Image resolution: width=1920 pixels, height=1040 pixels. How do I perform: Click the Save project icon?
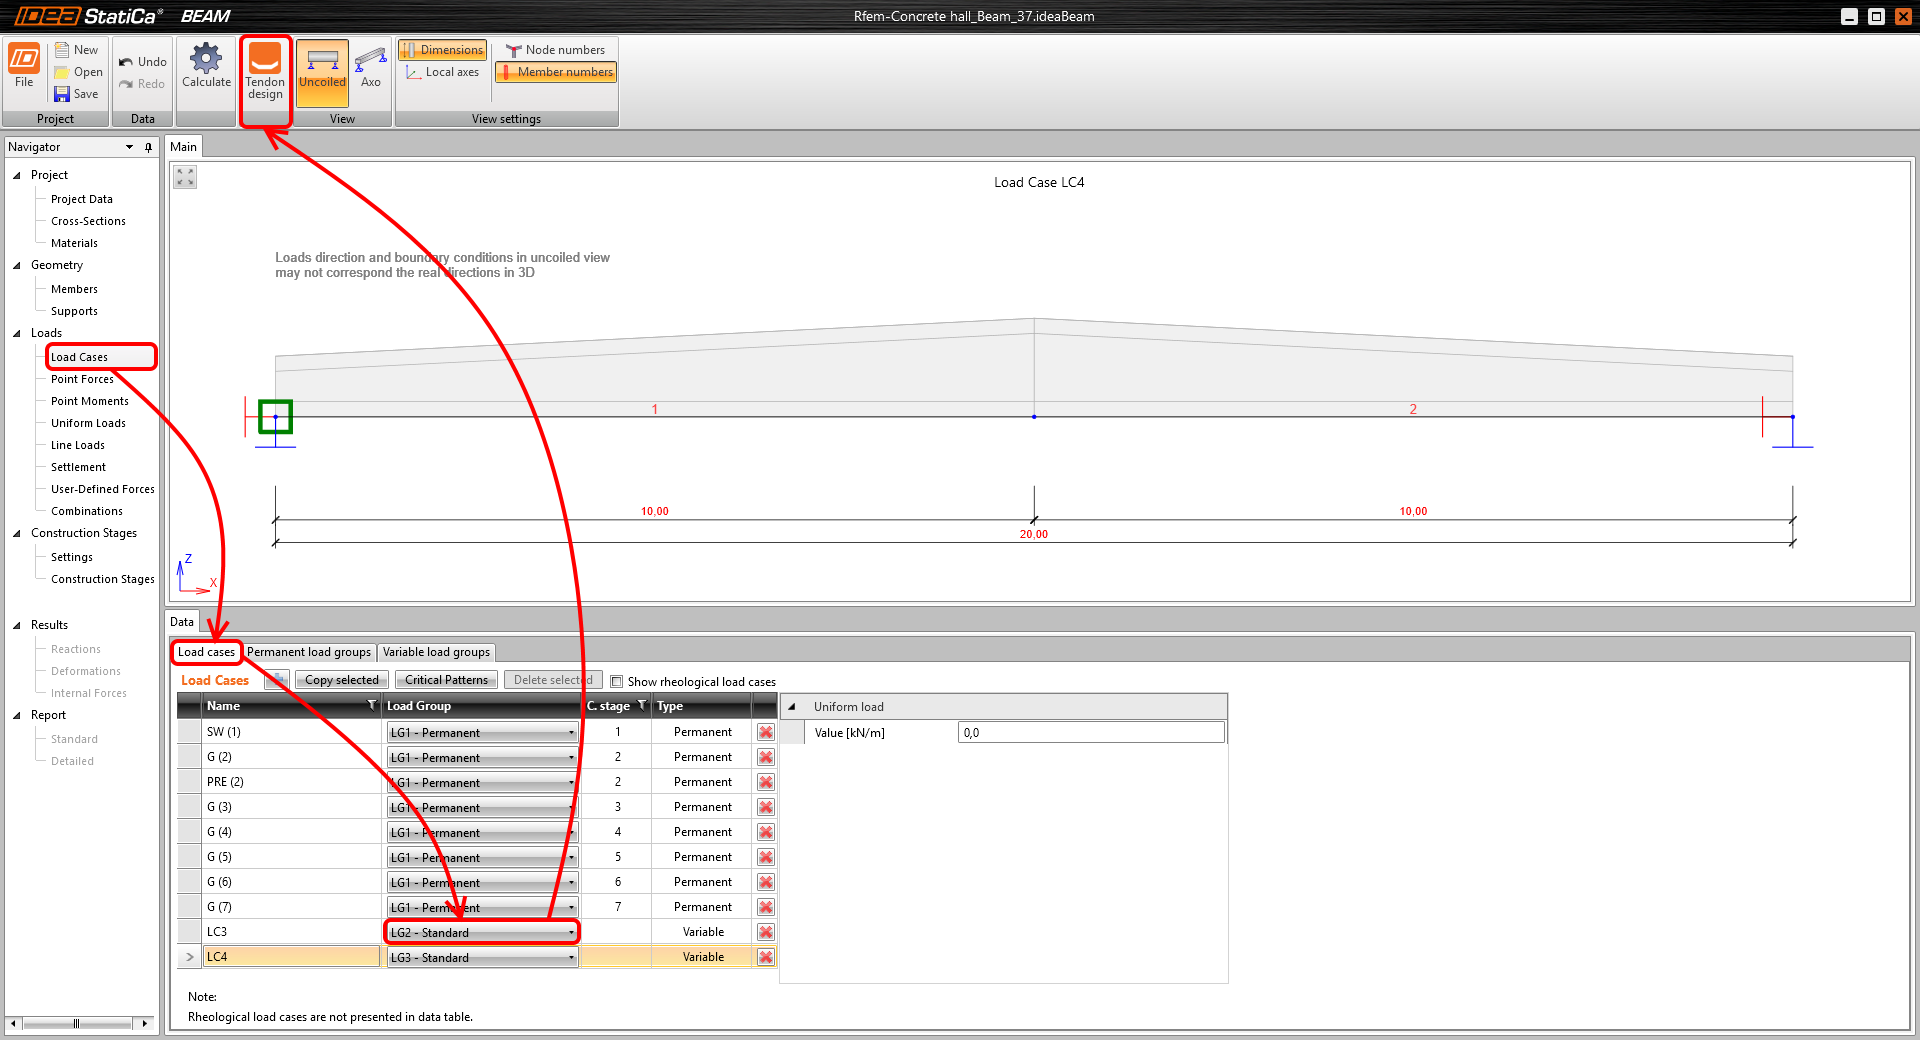(62, 94)
